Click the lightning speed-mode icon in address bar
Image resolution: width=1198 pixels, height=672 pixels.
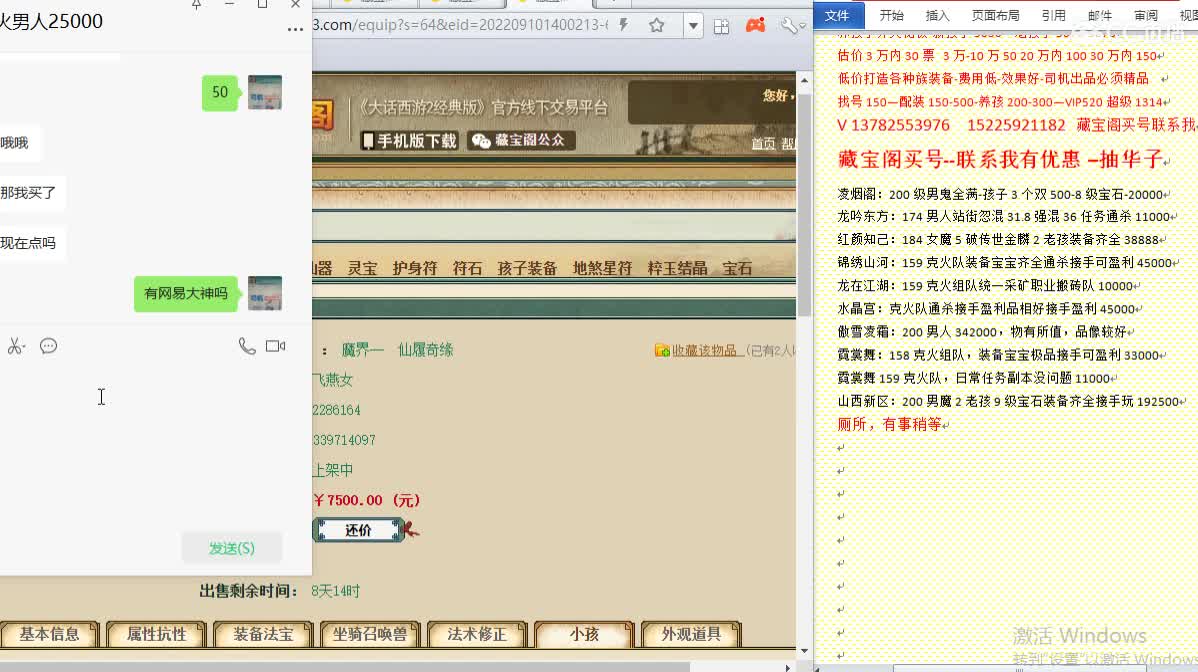[x=624, y=25]
